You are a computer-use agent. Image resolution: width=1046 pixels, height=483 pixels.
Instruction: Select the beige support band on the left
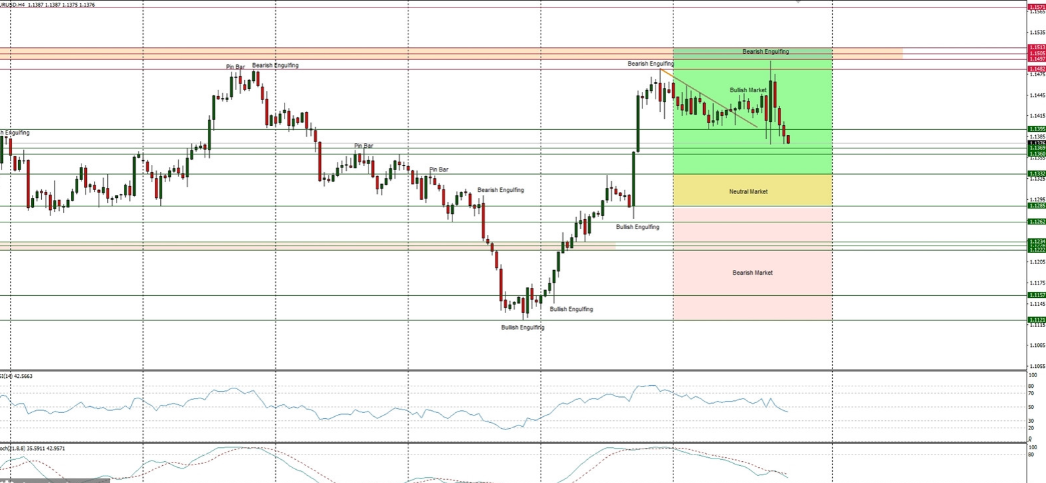coord(300,246)
